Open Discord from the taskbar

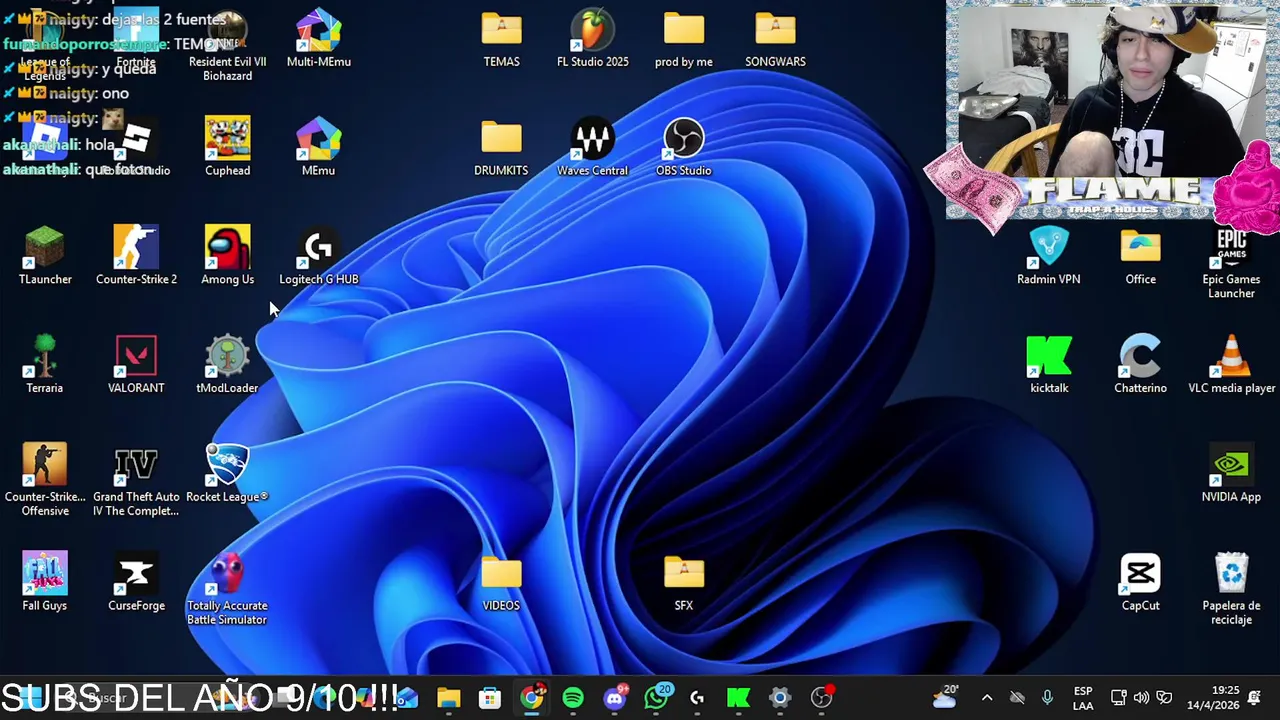pyautogui.click(x=615, y=698)
